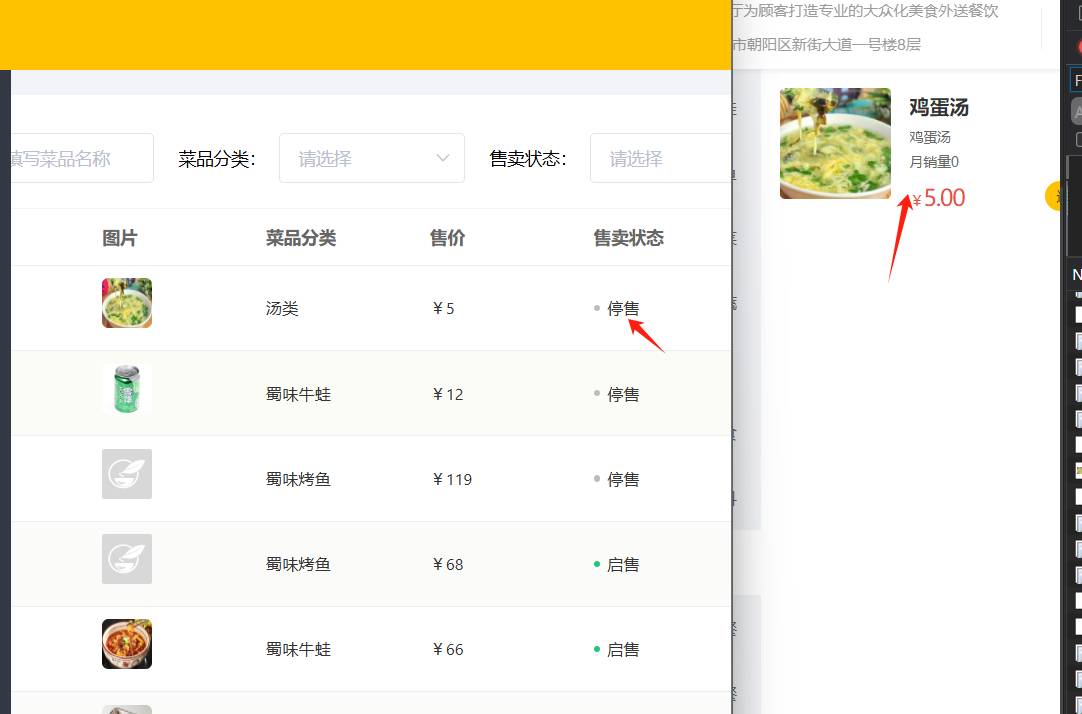This screenshot has width=1082, height=714.
Task: Click the 图片 column header
Action: coord(120,238)
